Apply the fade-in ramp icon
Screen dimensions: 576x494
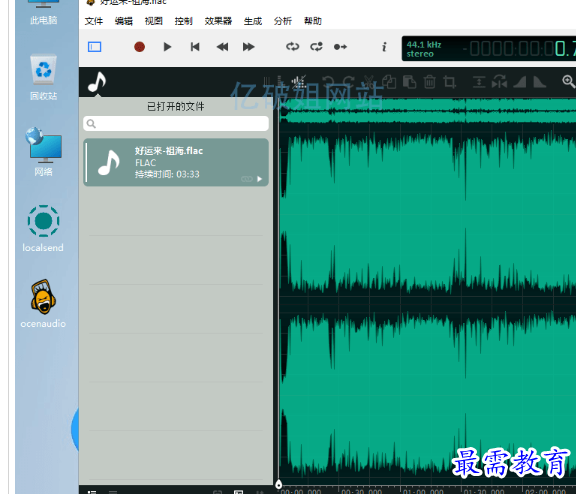[519, 82]
